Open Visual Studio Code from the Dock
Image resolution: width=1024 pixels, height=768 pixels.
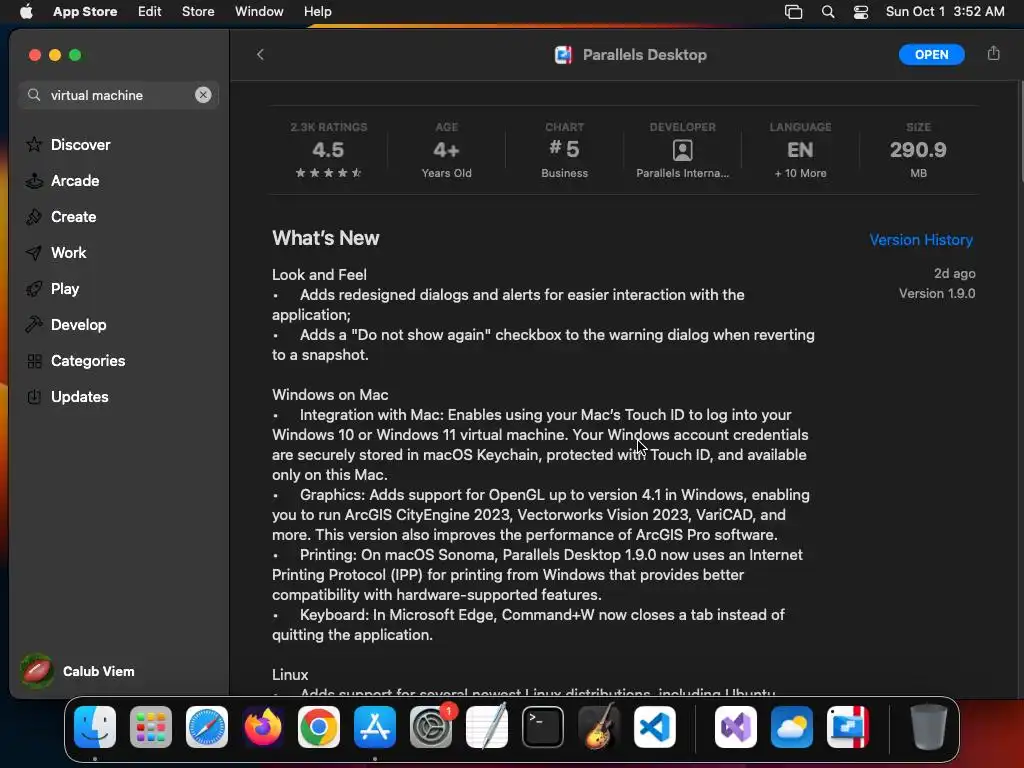click(x=655, y=727)
